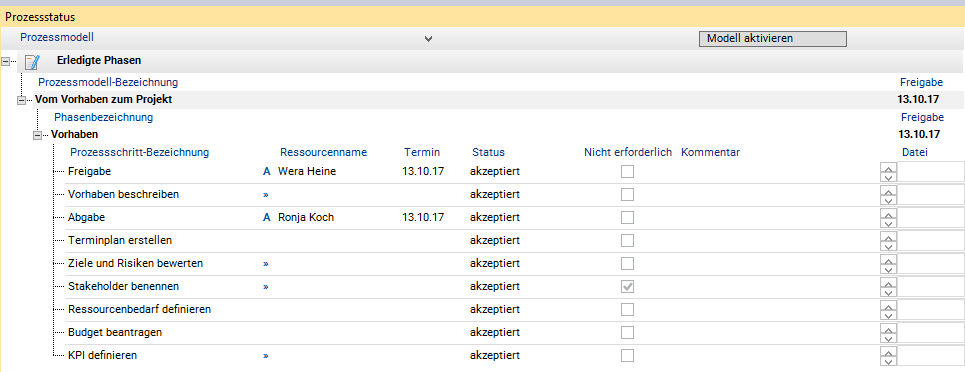
Task: Click the Termin date in Abgabe row
Action: [x=423, y=217]
